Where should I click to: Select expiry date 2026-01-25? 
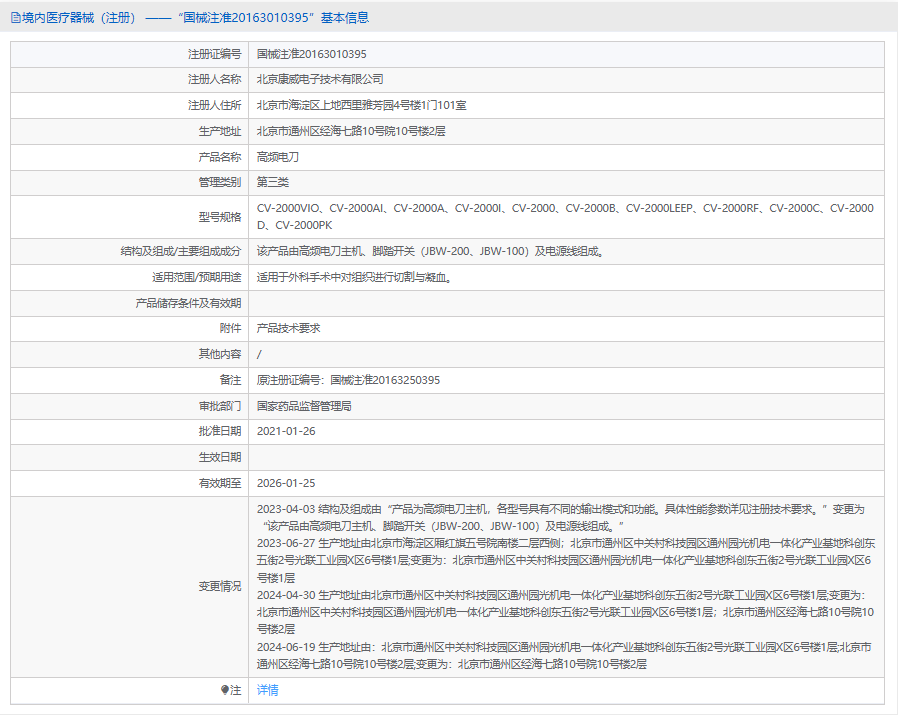coord(286,484)
